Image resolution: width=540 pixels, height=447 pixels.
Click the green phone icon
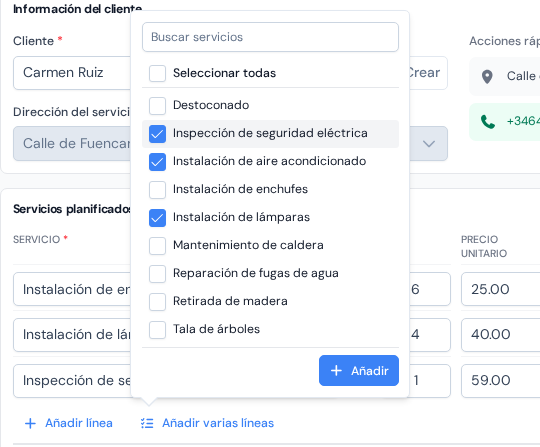click(488, 122)
